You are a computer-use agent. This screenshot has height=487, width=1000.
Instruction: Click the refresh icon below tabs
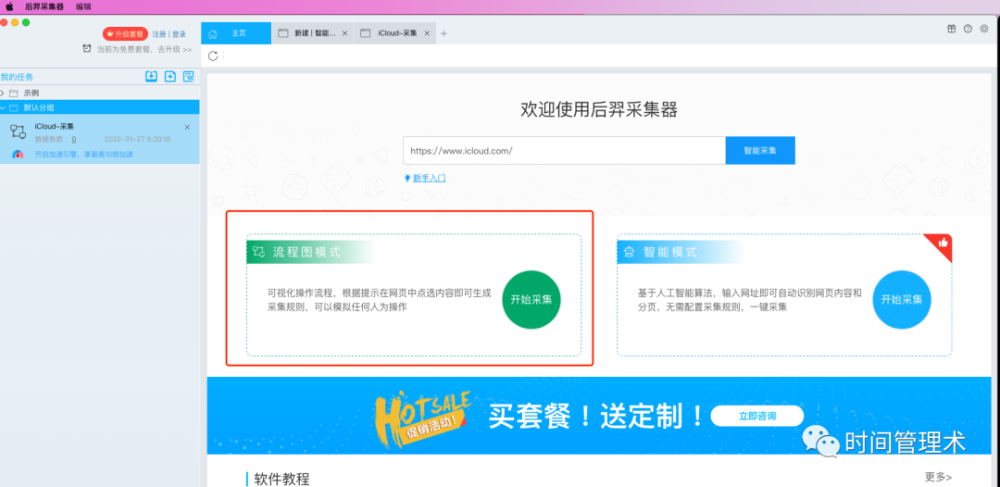pyautogui.click(x=213, y=56)
